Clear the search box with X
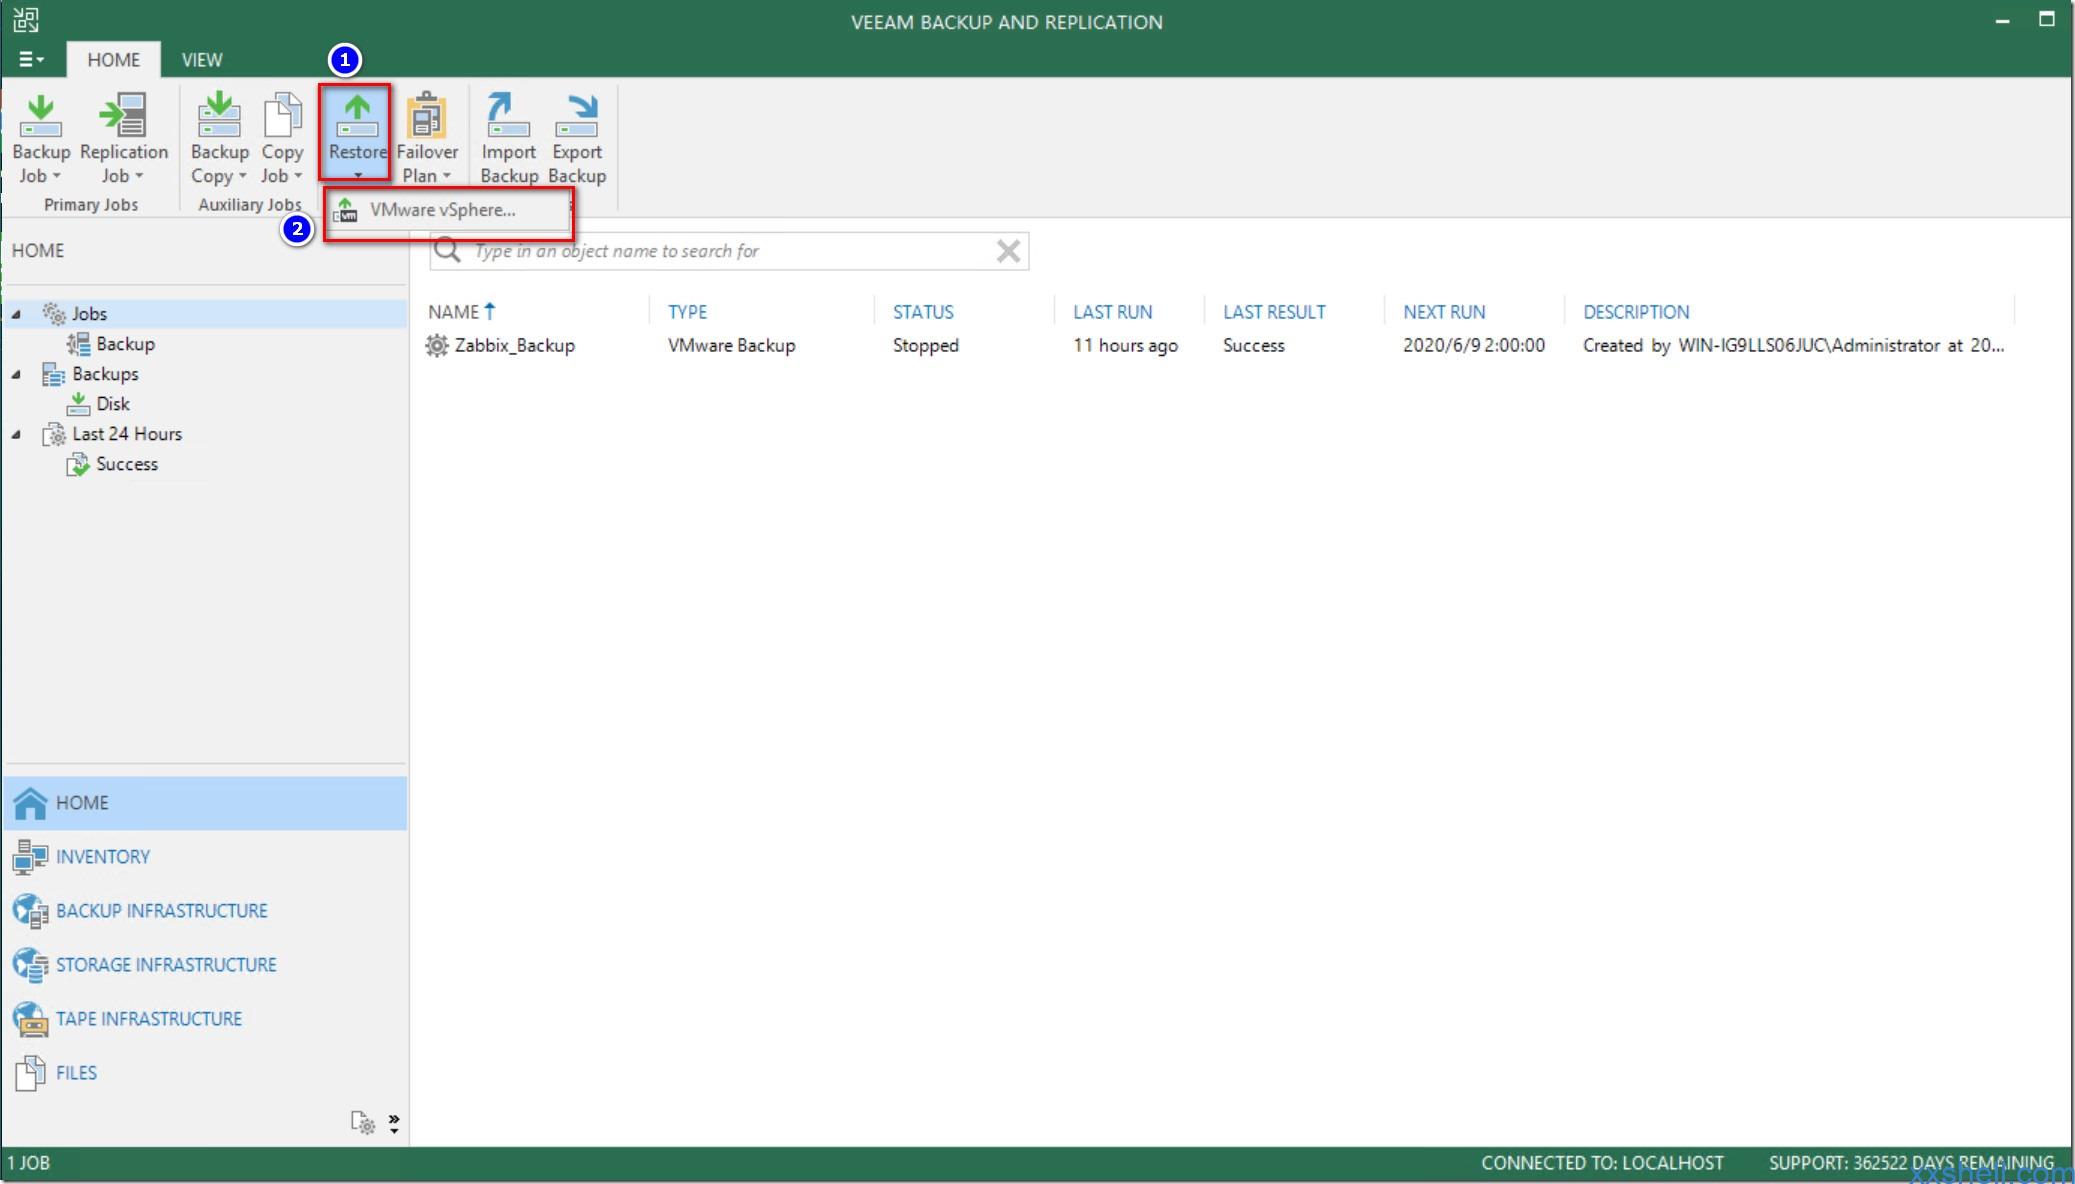The image size is (2075, 1184). 1008,251
